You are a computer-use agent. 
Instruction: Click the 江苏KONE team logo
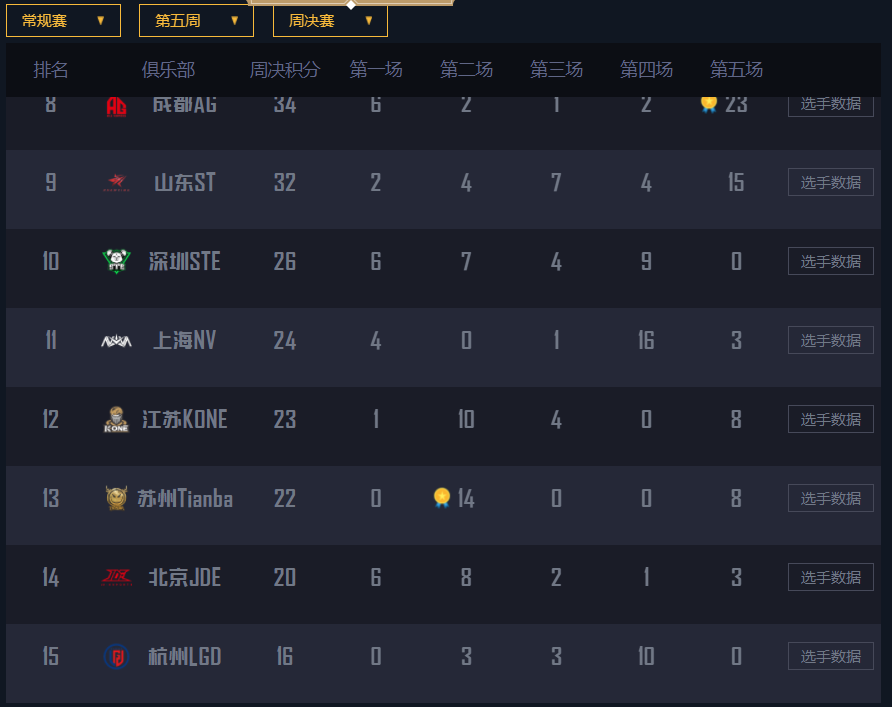point(117,420)
